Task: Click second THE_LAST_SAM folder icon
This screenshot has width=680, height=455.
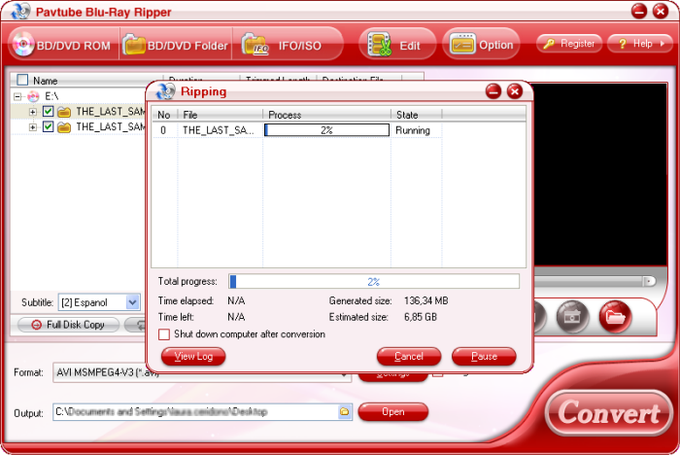Action: click(x=64, y=127)
